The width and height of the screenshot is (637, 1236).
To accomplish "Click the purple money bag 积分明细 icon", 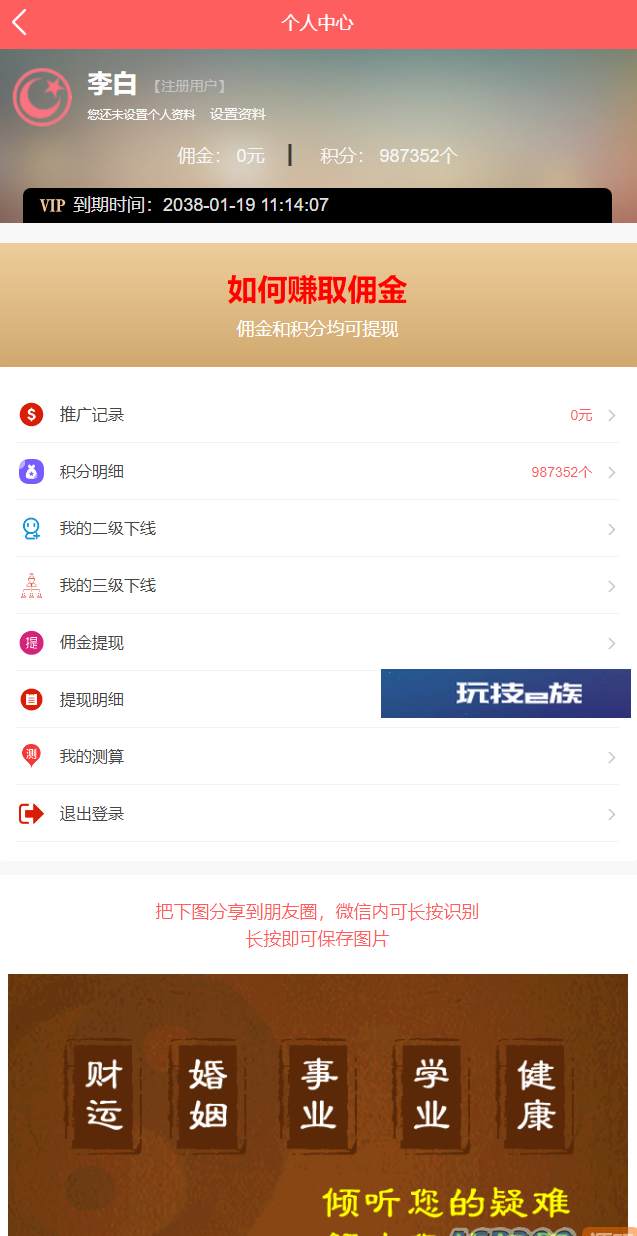I will tap(31, 471).
